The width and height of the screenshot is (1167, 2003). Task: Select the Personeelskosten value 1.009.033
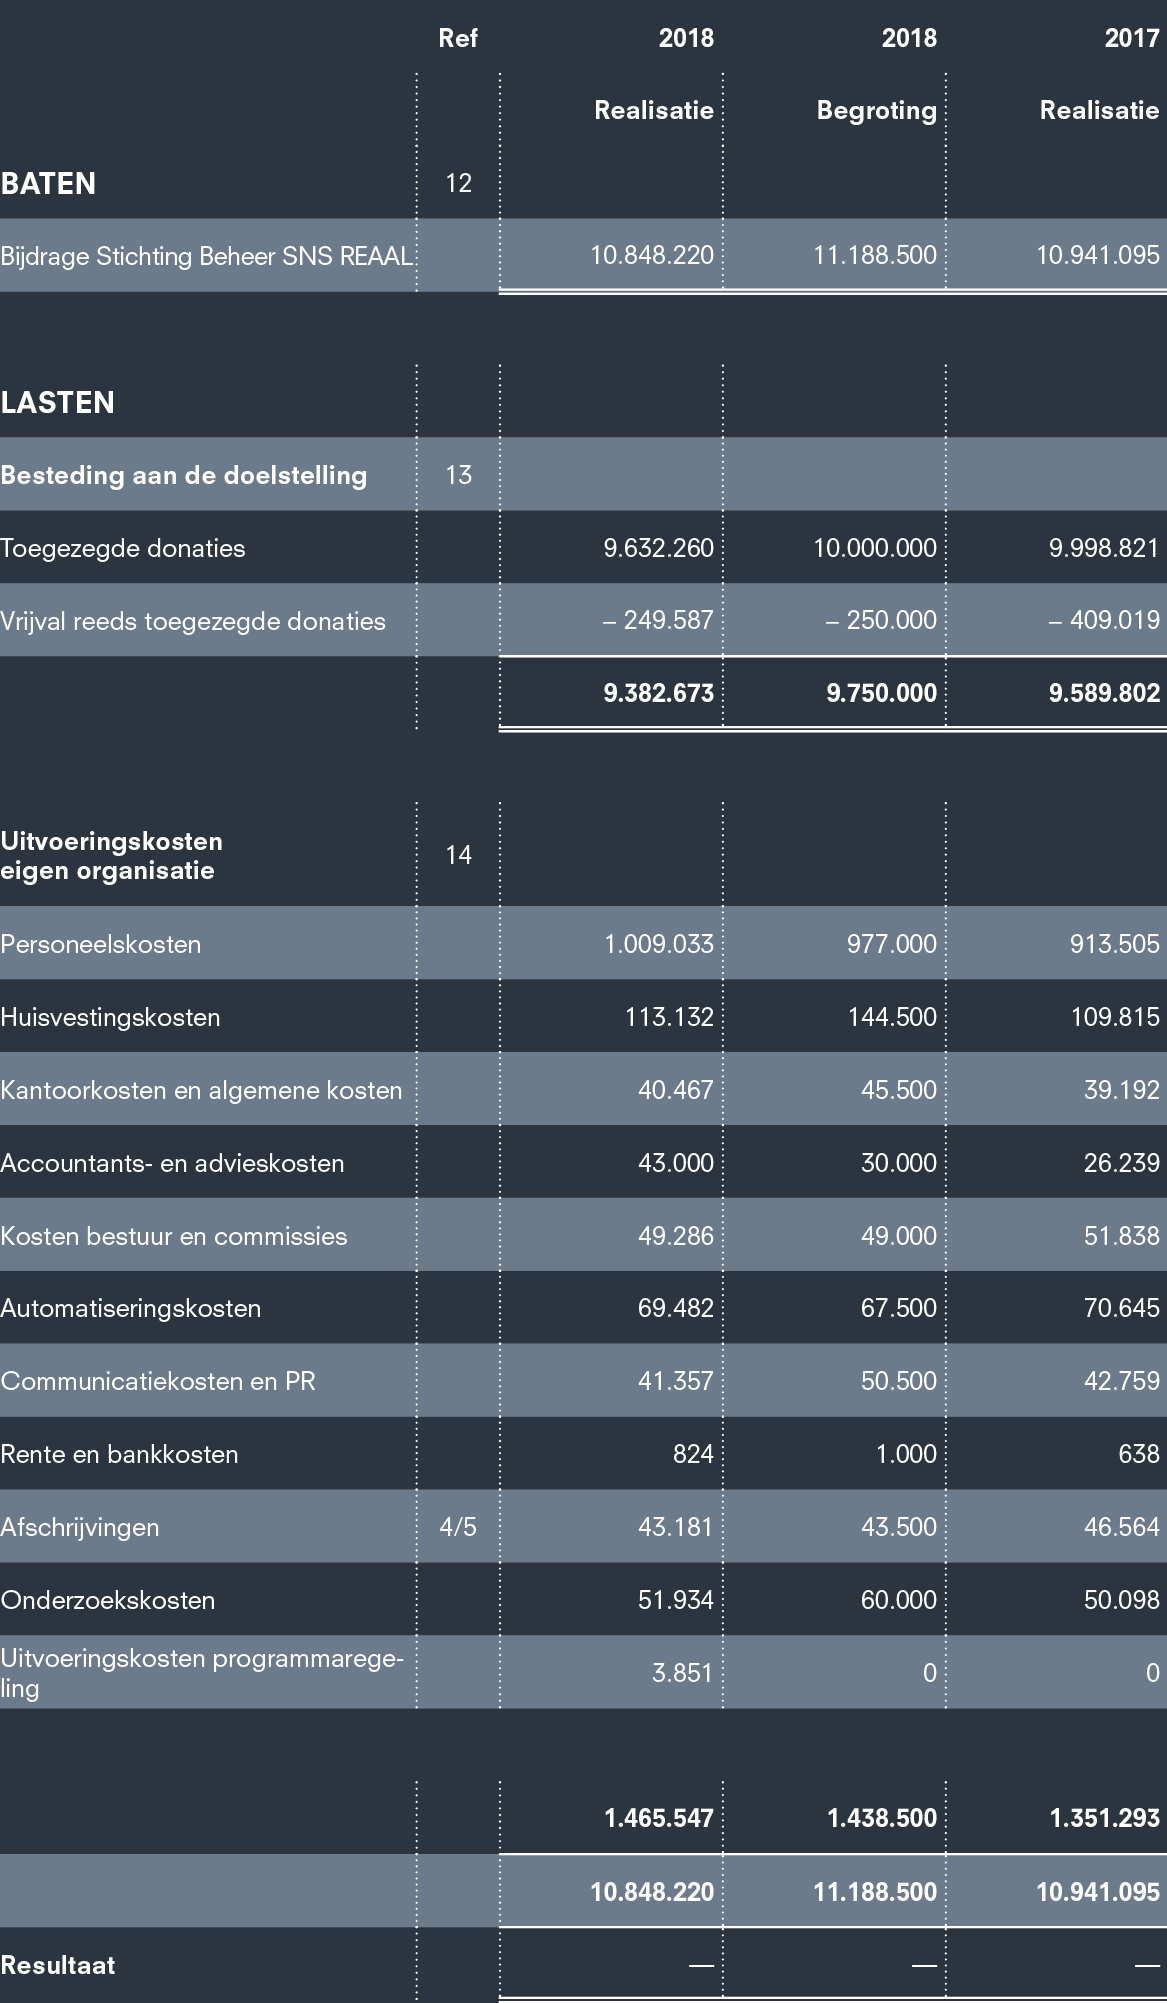(658, 944)
